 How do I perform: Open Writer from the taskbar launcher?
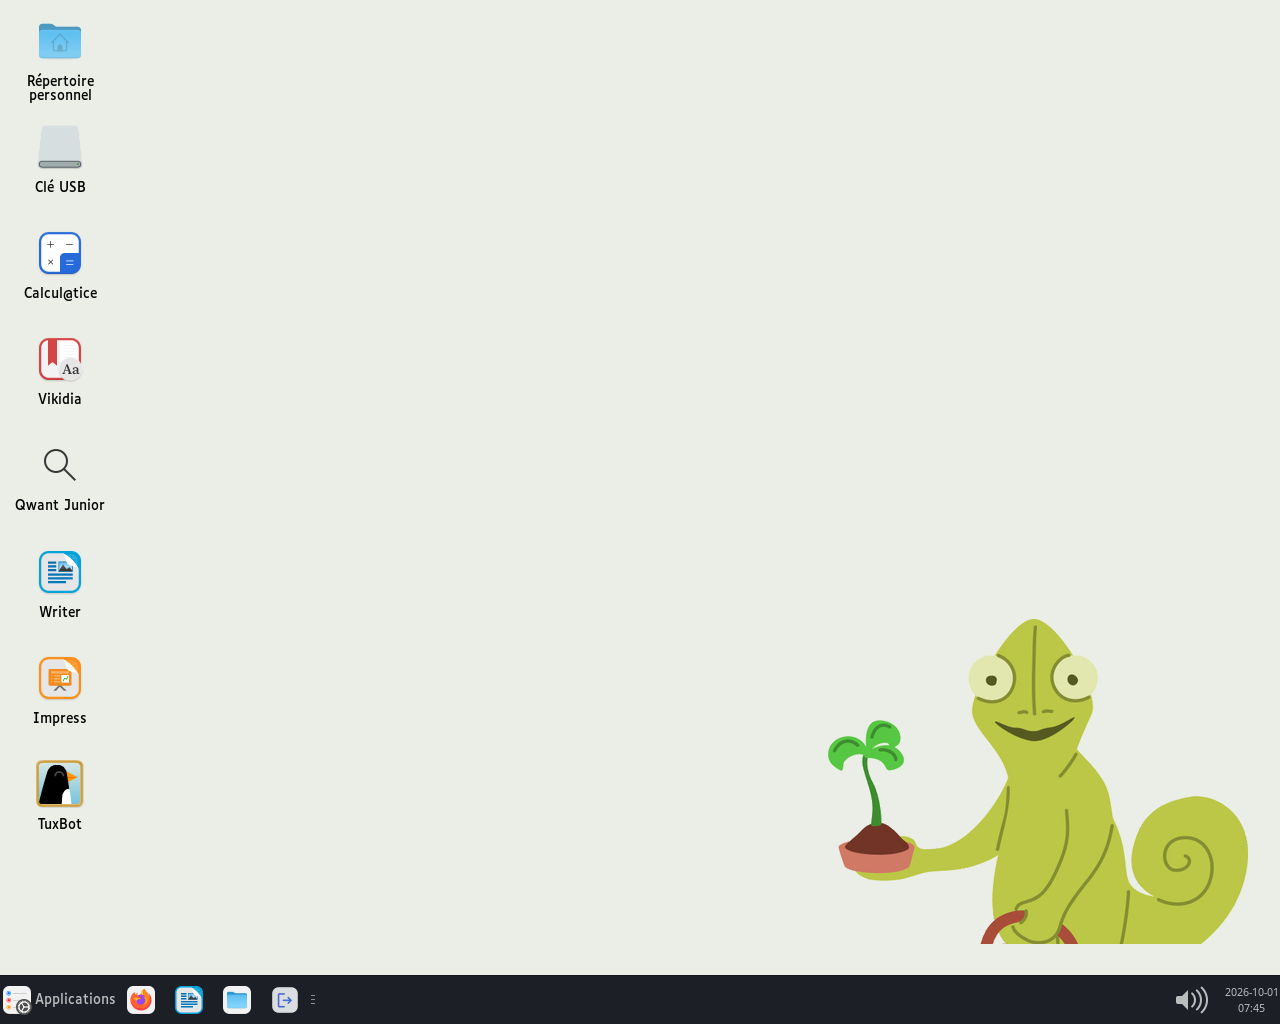(x=189, y=1000)
